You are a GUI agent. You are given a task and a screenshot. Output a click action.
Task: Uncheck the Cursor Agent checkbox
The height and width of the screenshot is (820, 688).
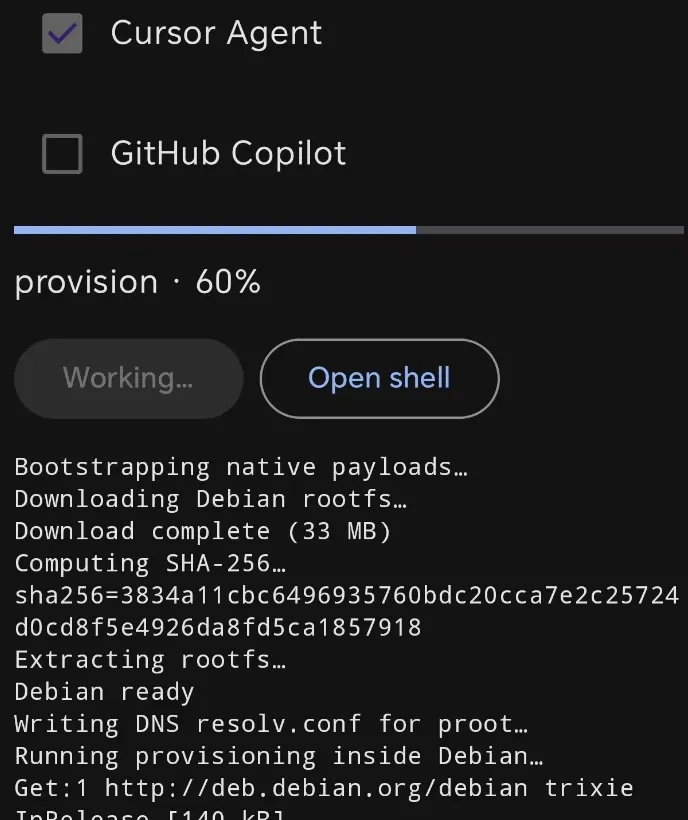(x=62, y=33)
